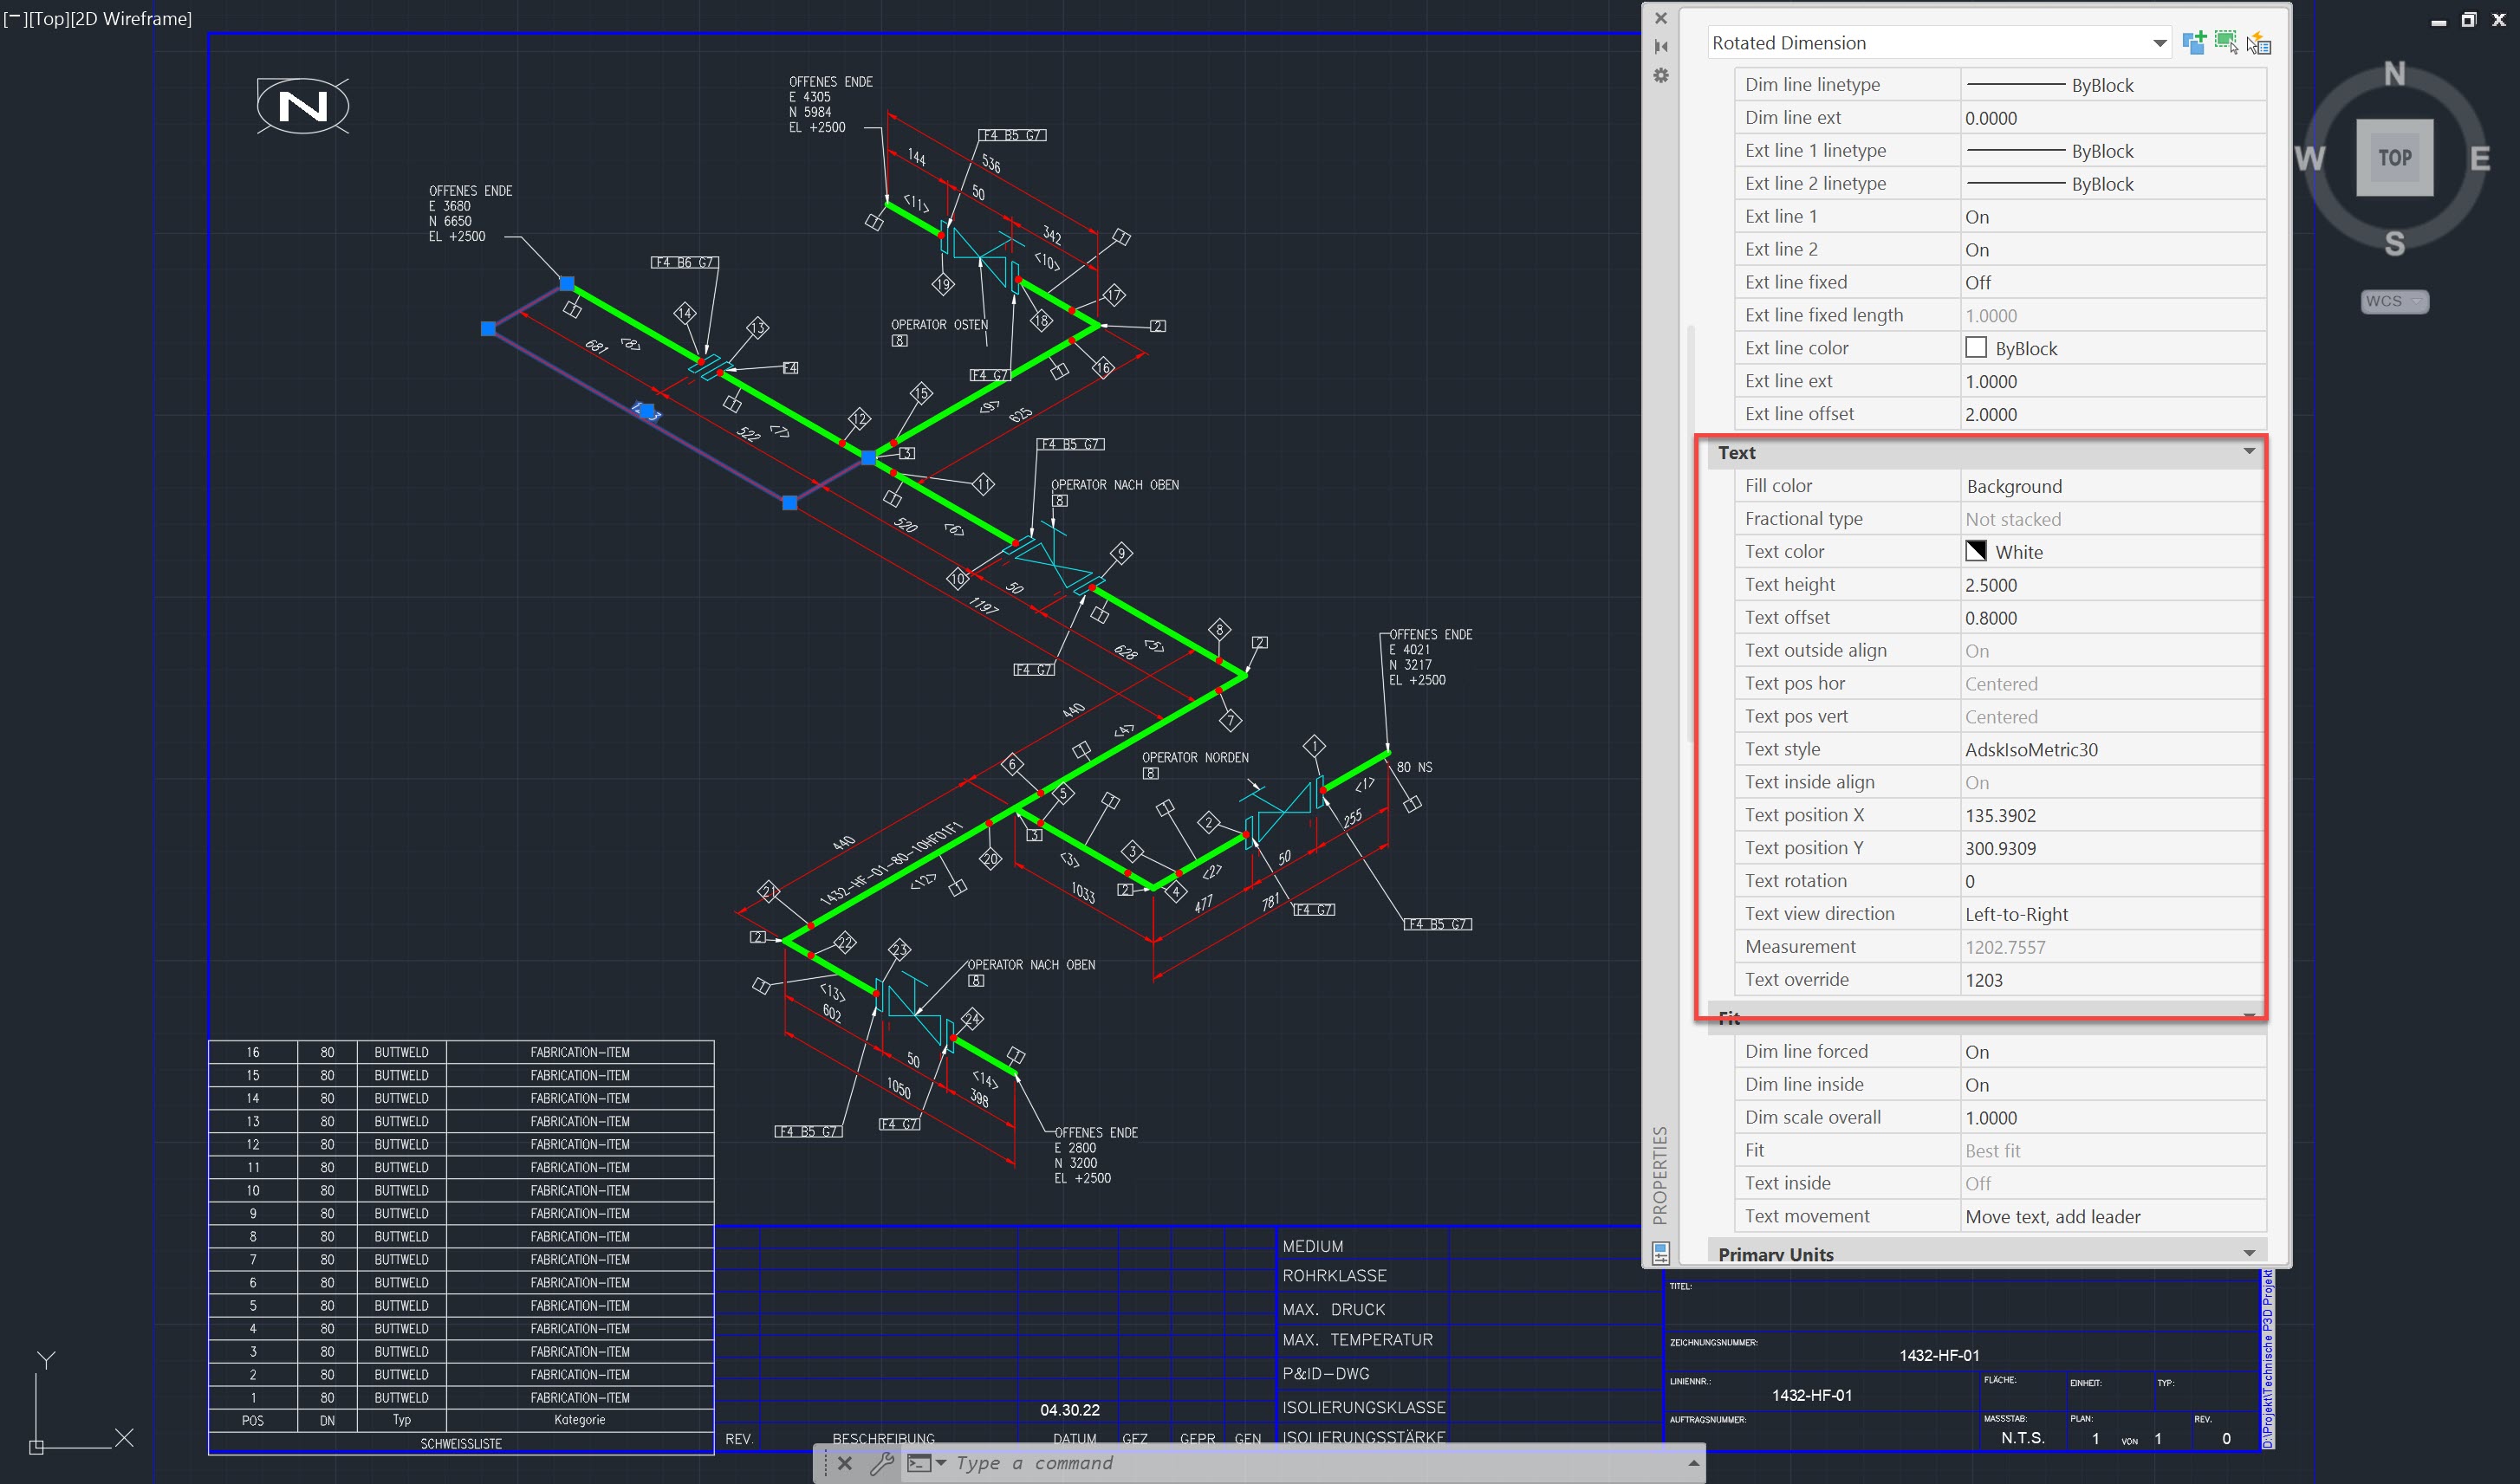Click the N compass direction on ViewCube

[x=2394, y=74]
